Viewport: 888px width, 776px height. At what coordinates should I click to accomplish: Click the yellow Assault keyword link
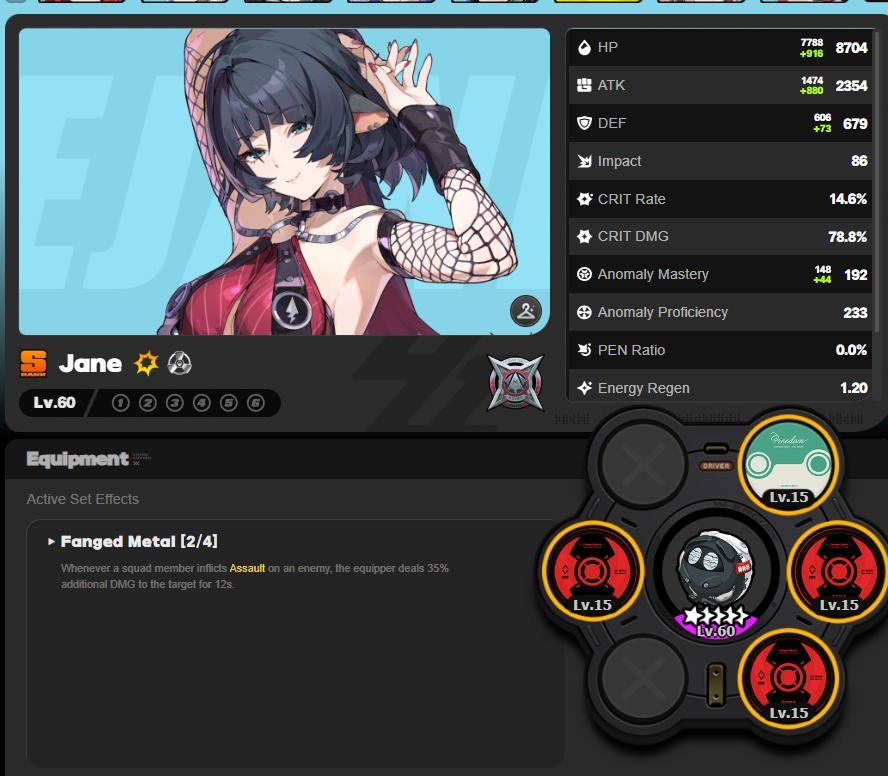[x=247, y=568]
